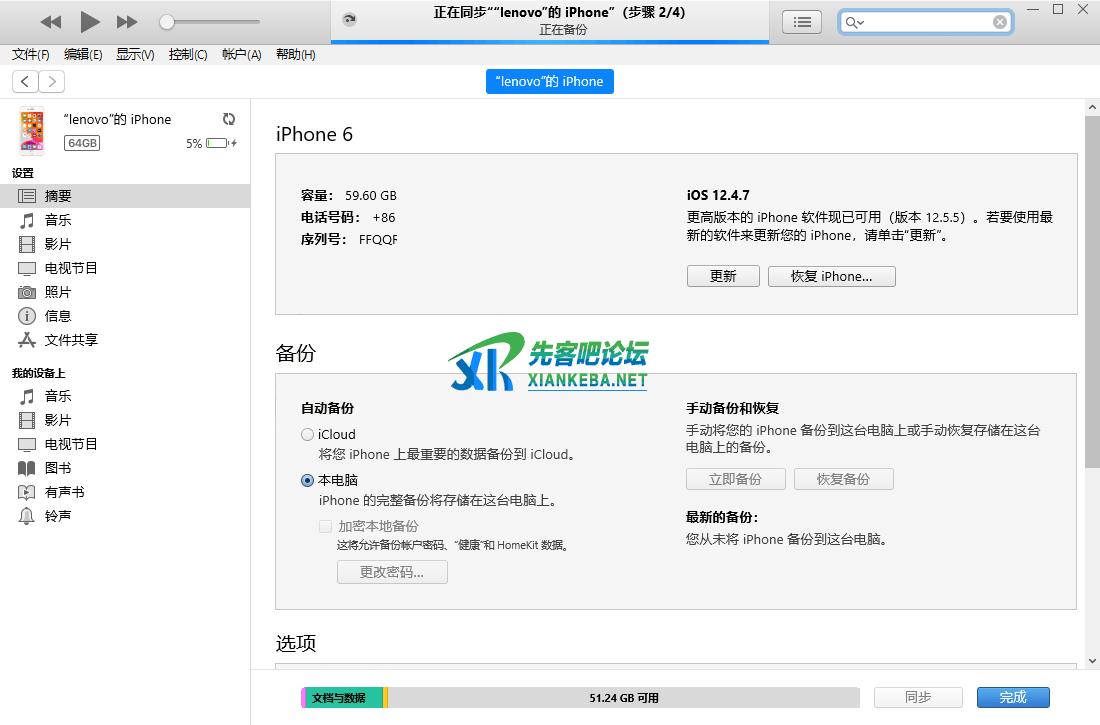Open the list view icon near search
This screenshot has height=725, width=1100.
pos(801,22)
